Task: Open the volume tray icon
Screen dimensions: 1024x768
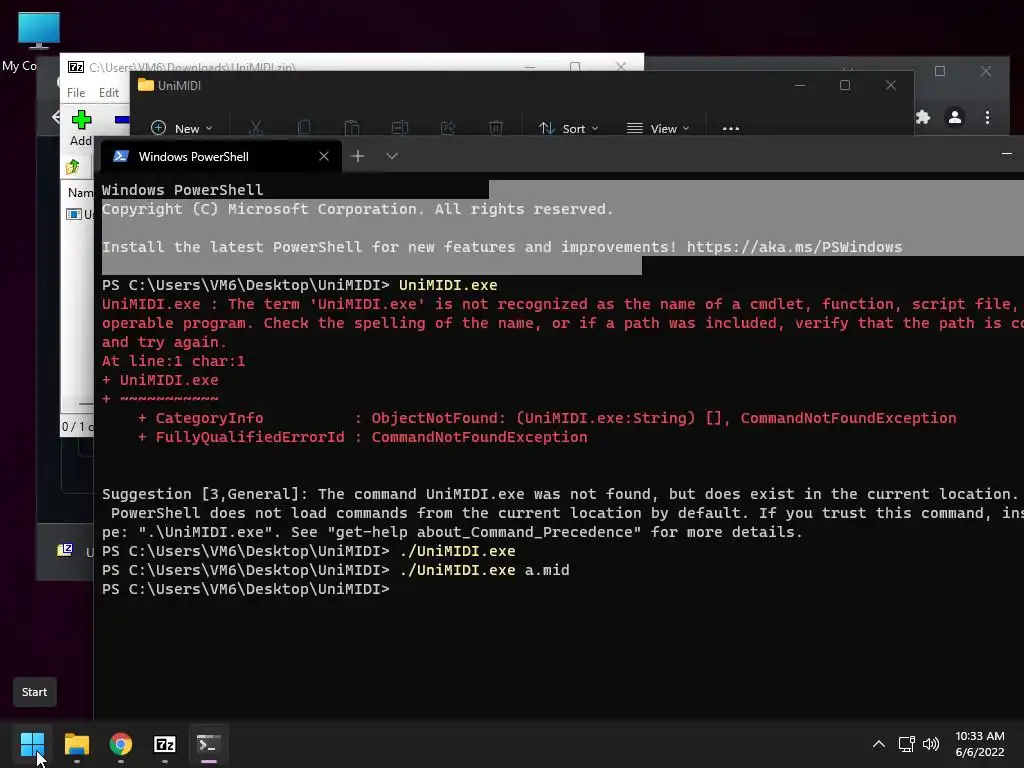Action: pyautogui.click(x=931, y=744)
